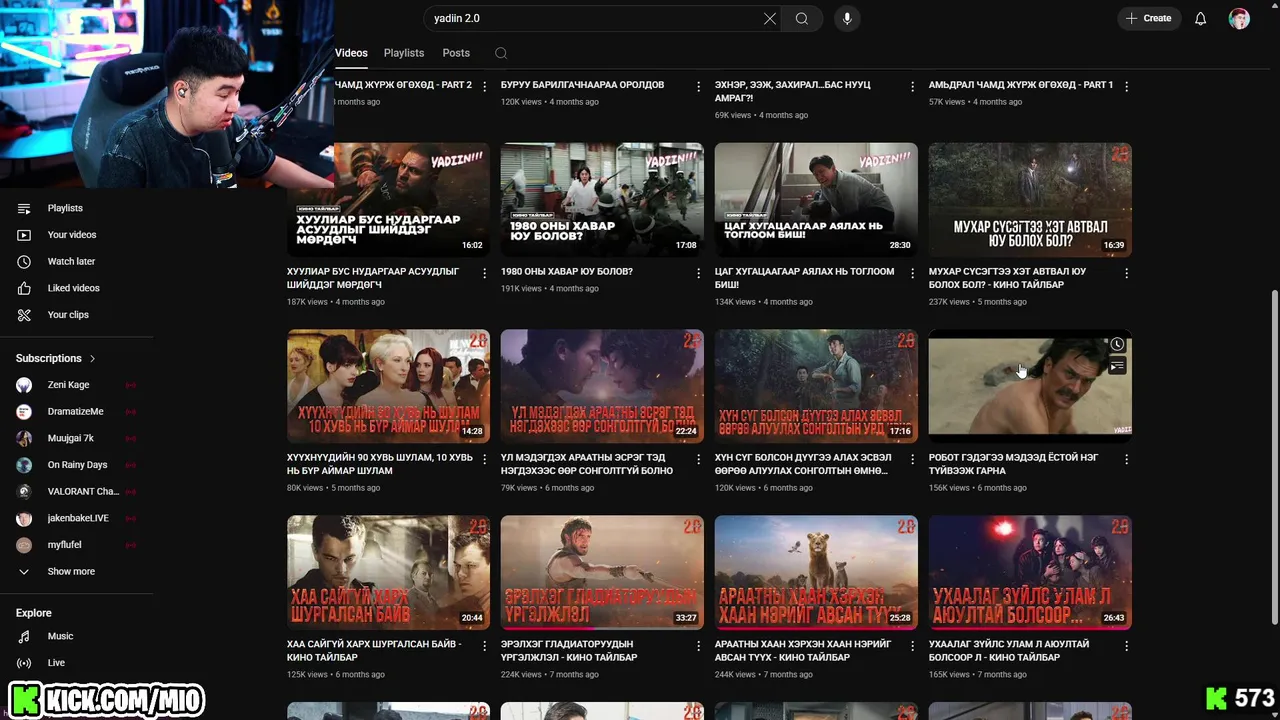Play the 33:27 gladiator thumbnail

(602, 572)
